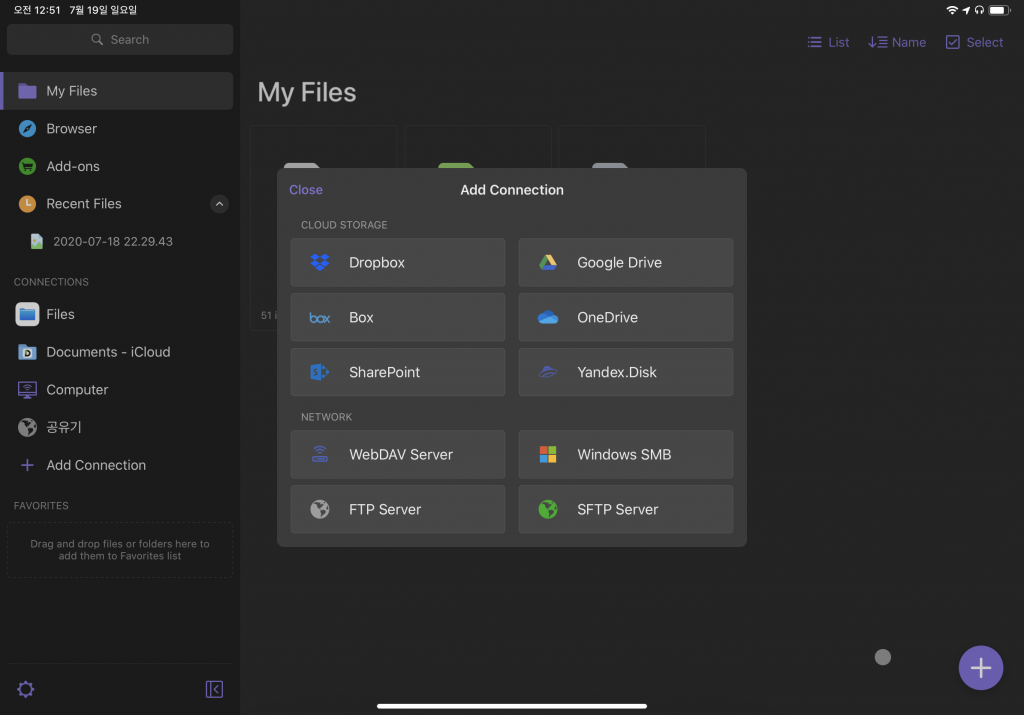
Task: Open My Files in the sidebar
Action: point(118,91)
